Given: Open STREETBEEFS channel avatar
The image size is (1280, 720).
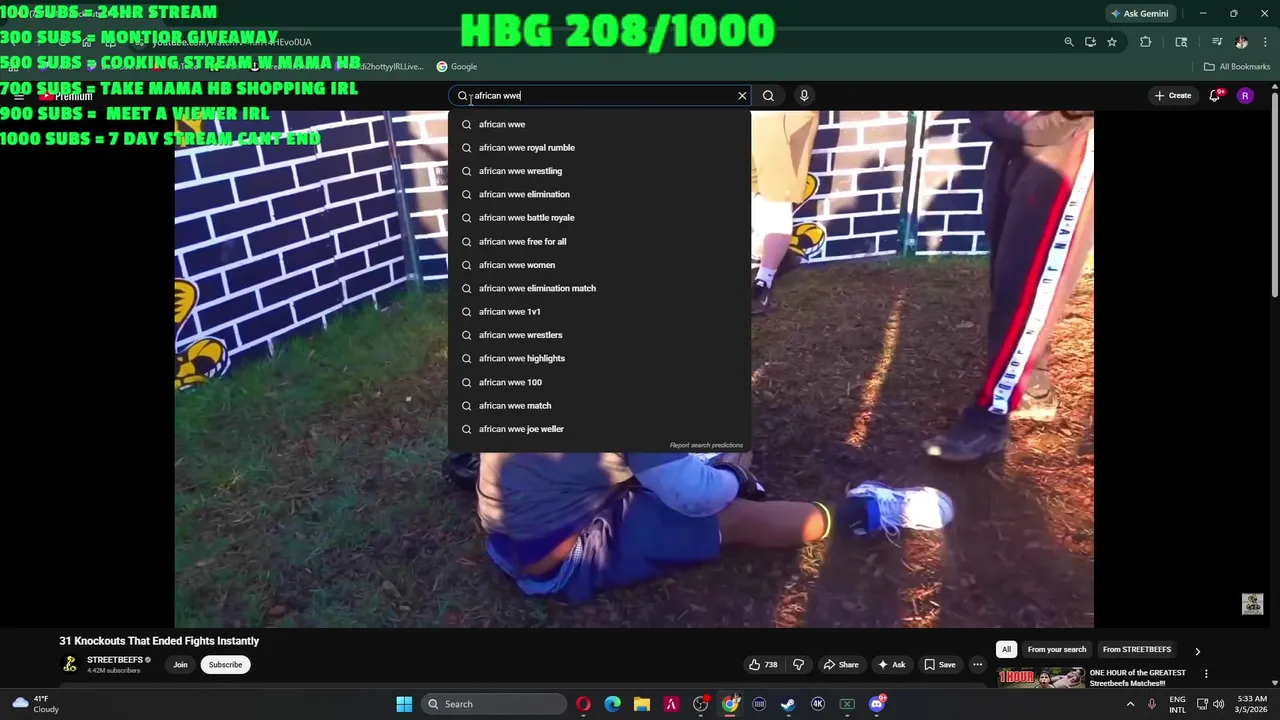Looking at the screenshot, I should (70, 664).
